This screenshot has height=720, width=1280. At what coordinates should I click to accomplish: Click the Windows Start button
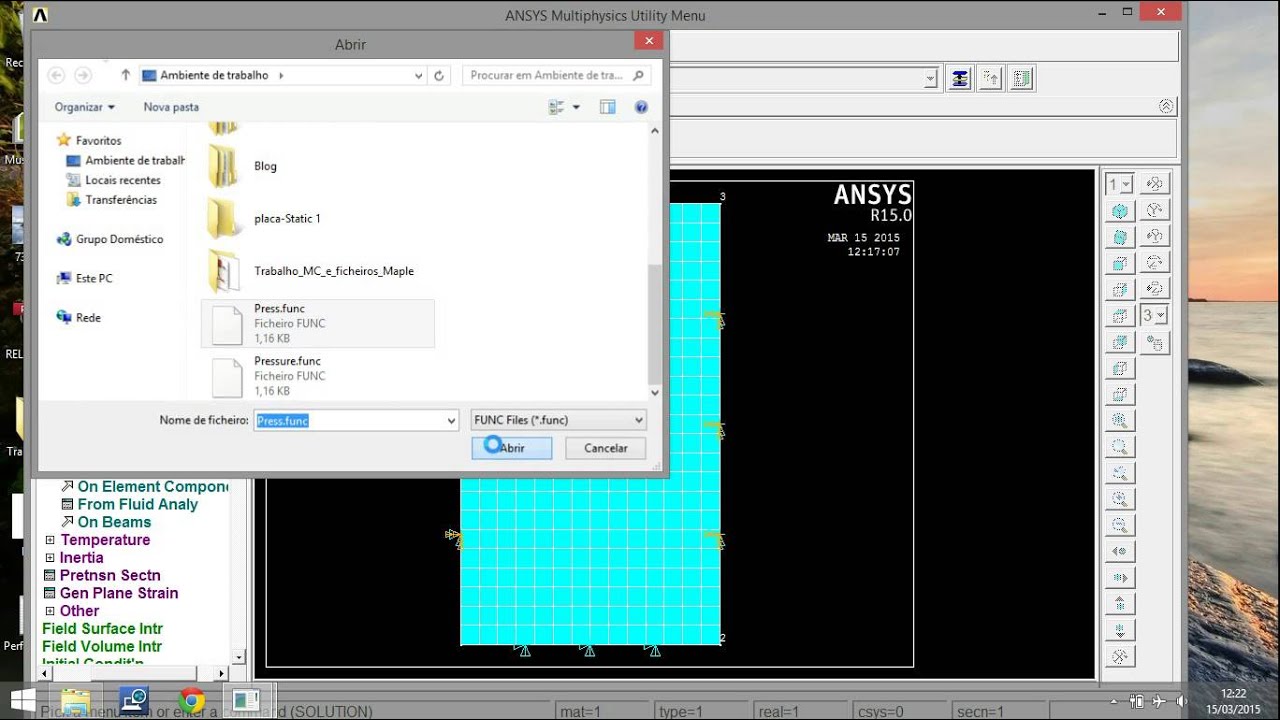(x=22, y=700)
